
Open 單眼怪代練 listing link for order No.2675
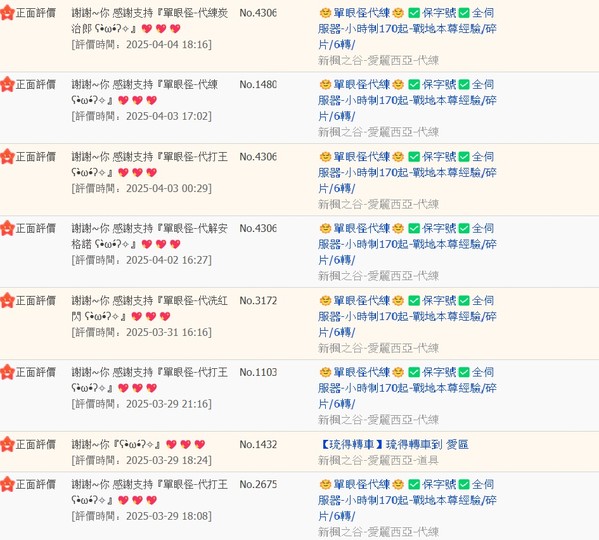[407, 500]
